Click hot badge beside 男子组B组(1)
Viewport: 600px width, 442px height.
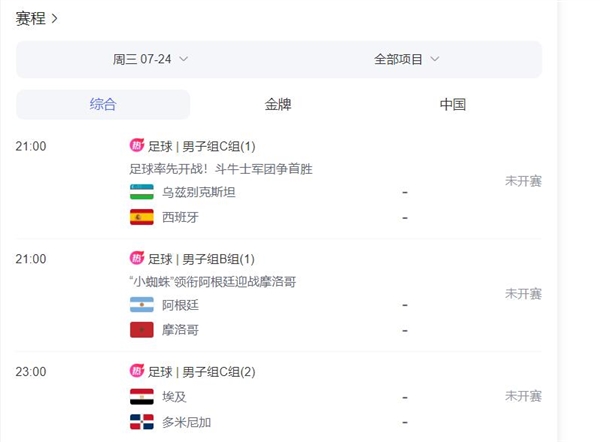pos(137,259)
